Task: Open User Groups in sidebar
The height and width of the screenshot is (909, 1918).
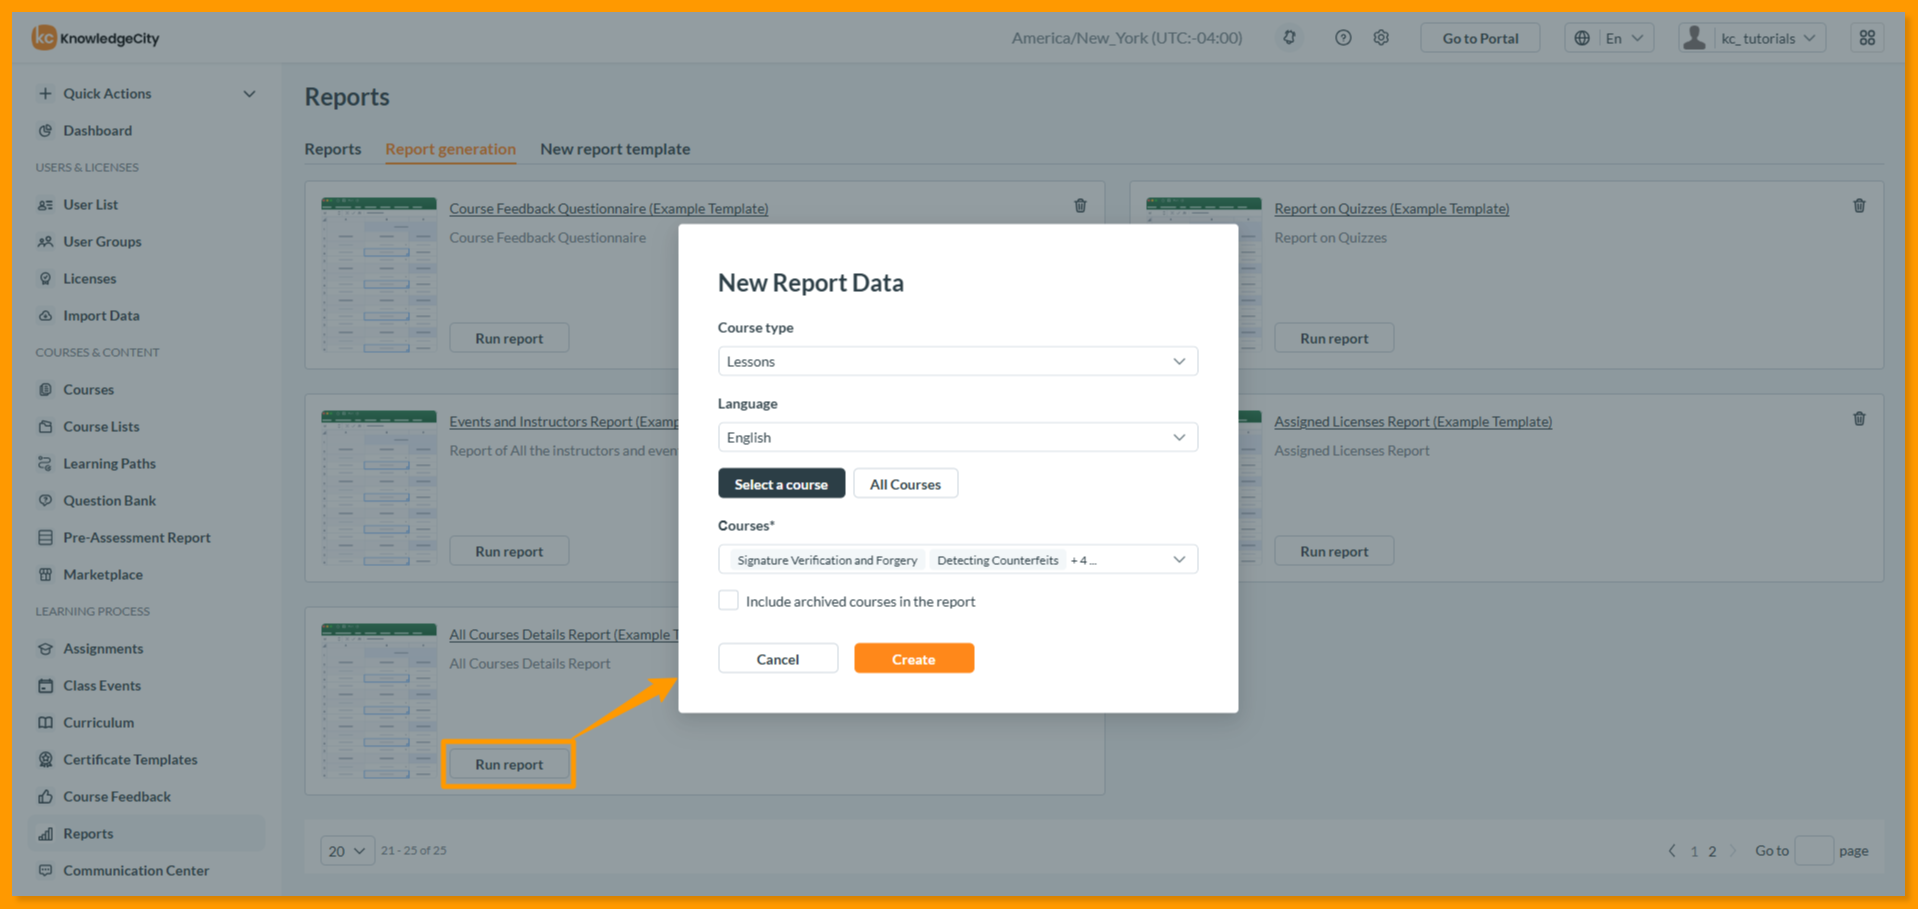Action: tap(102, 241)
